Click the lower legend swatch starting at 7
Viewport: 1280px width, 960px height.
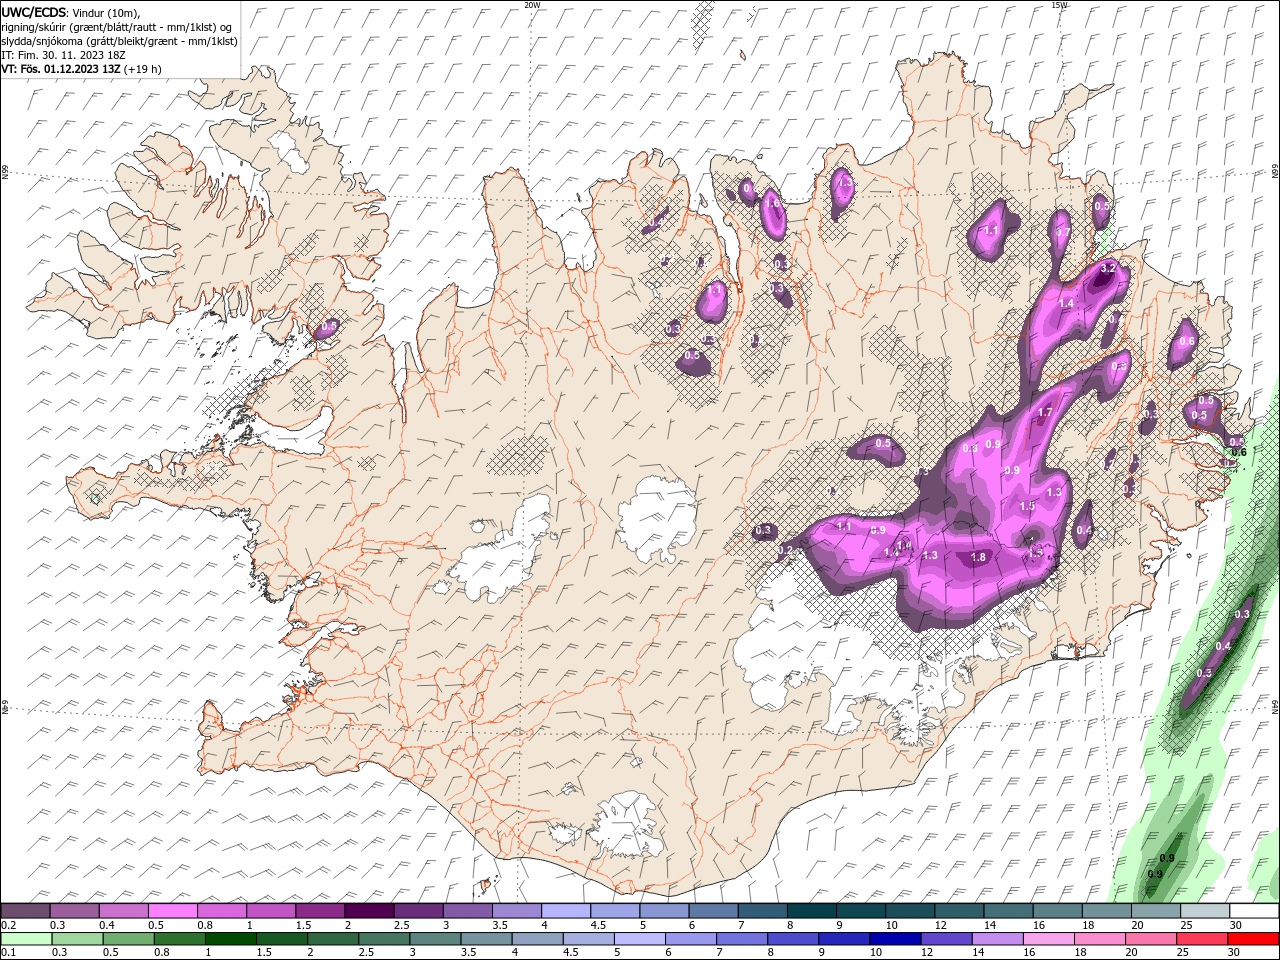(741, 939)
